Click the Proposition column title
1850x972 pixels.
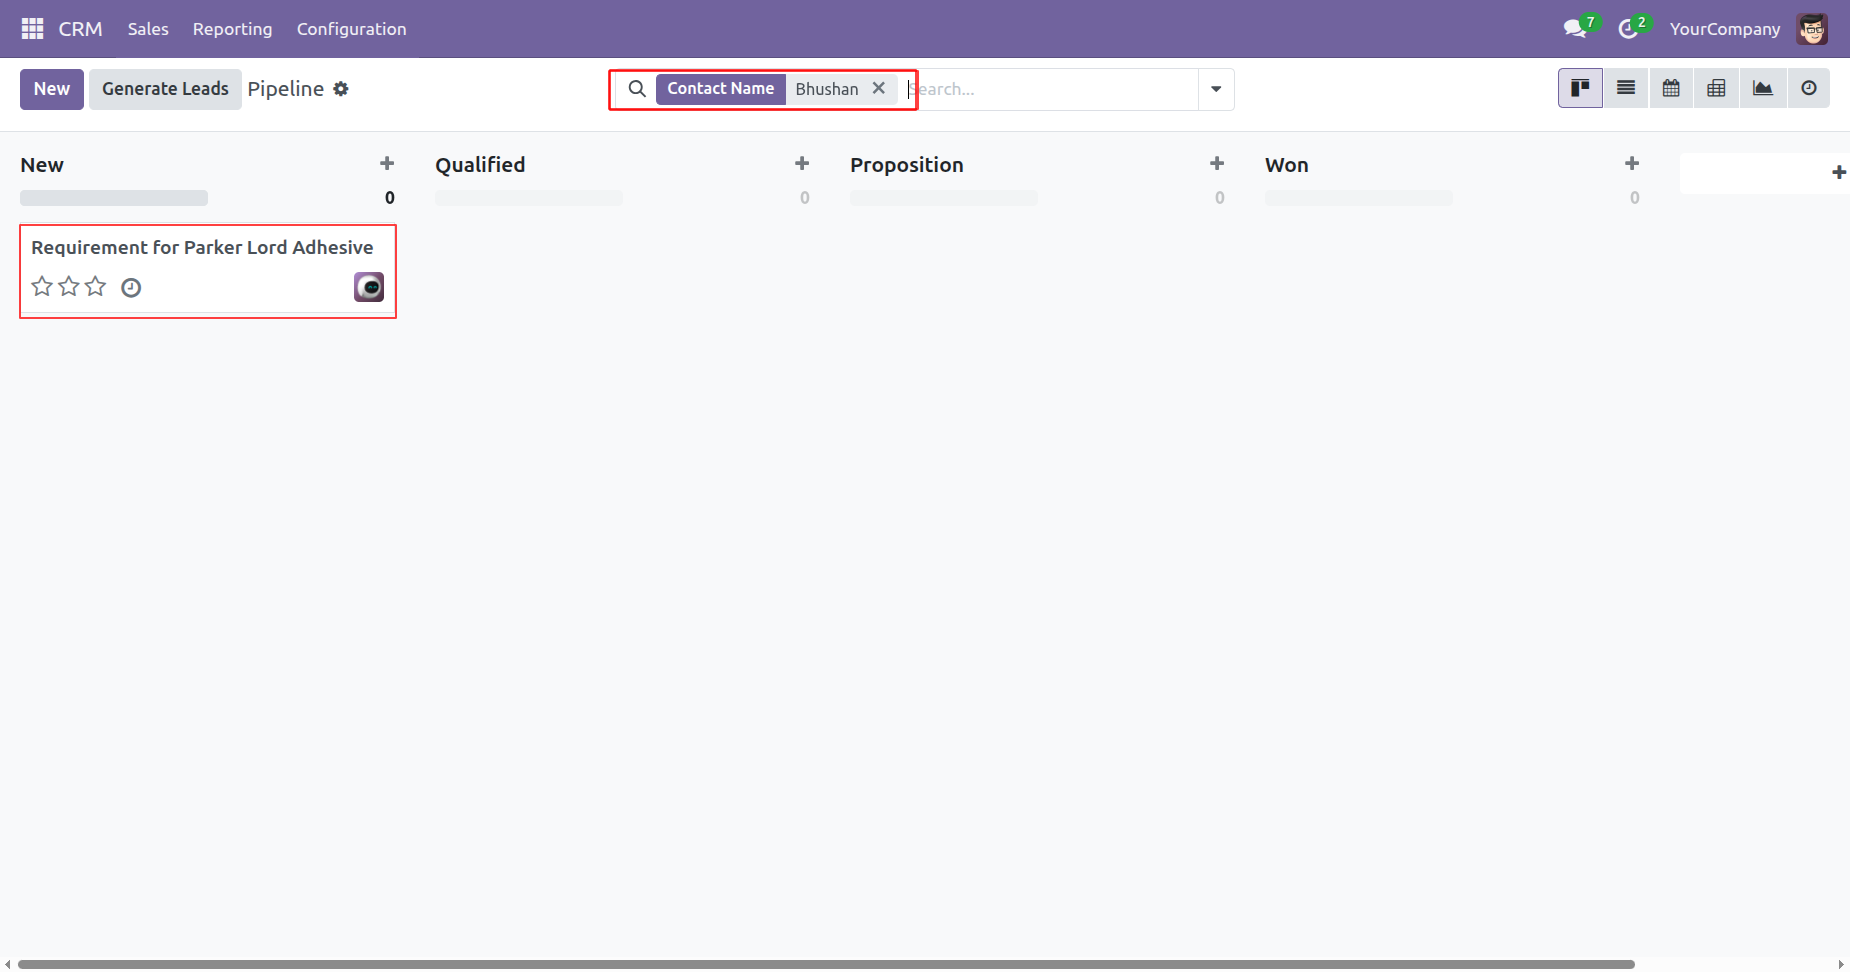(907, 165)
